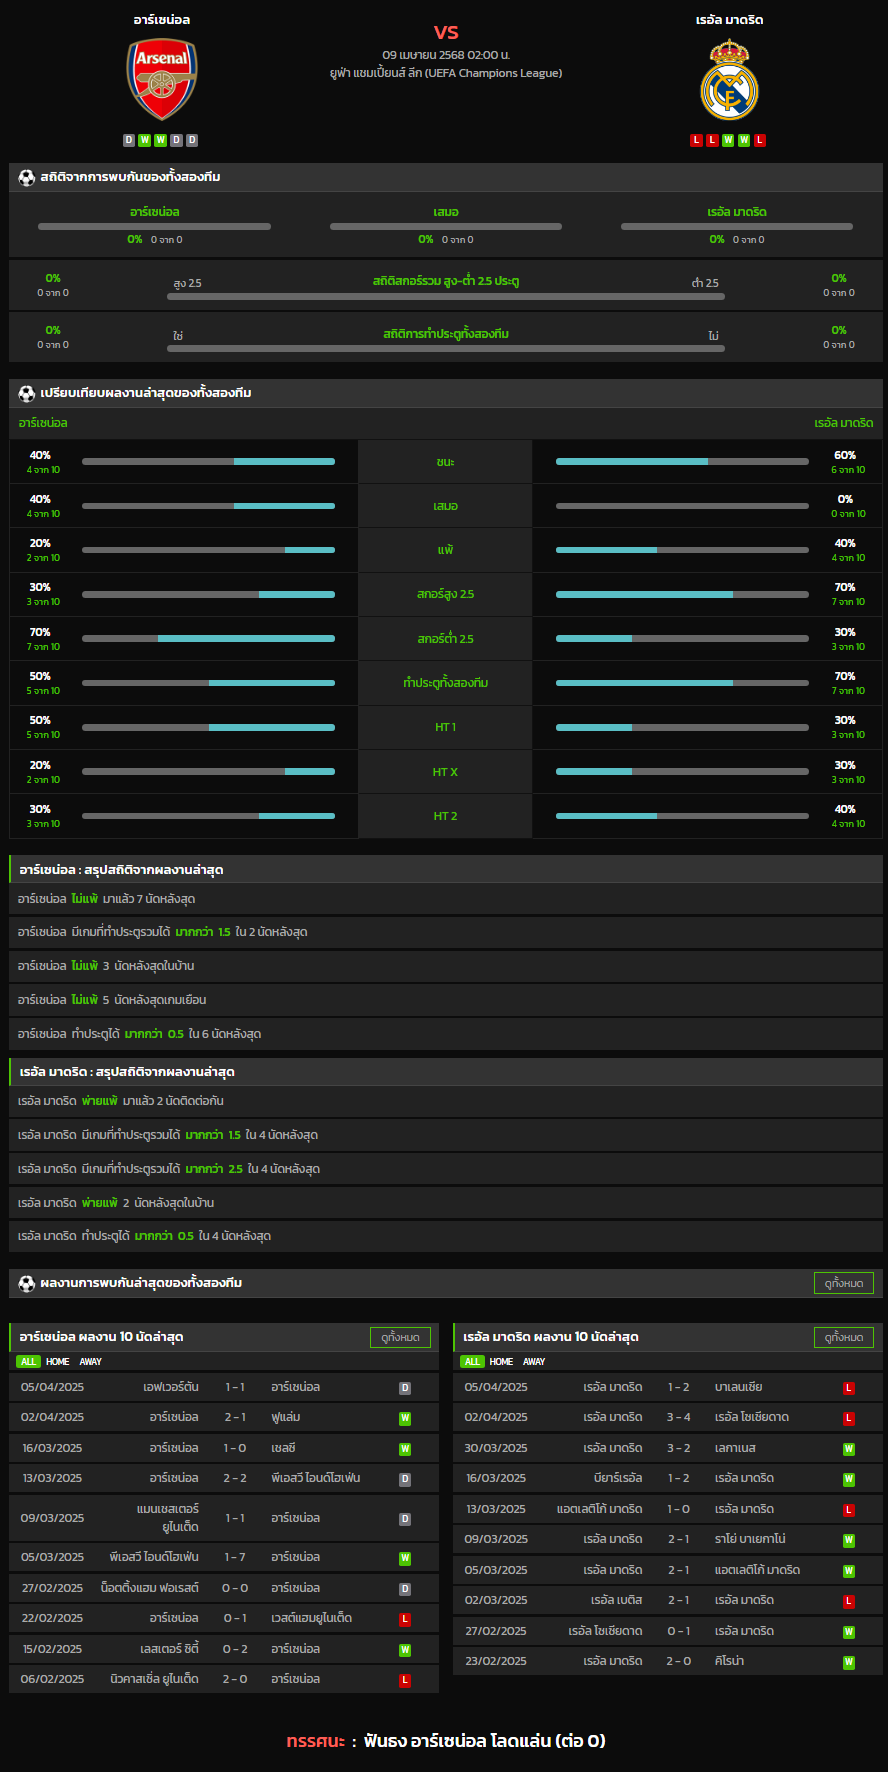888x1772 pixels.
Task: Click Arsenal 7-match unbeaten summary line
Action: [446, 900]
